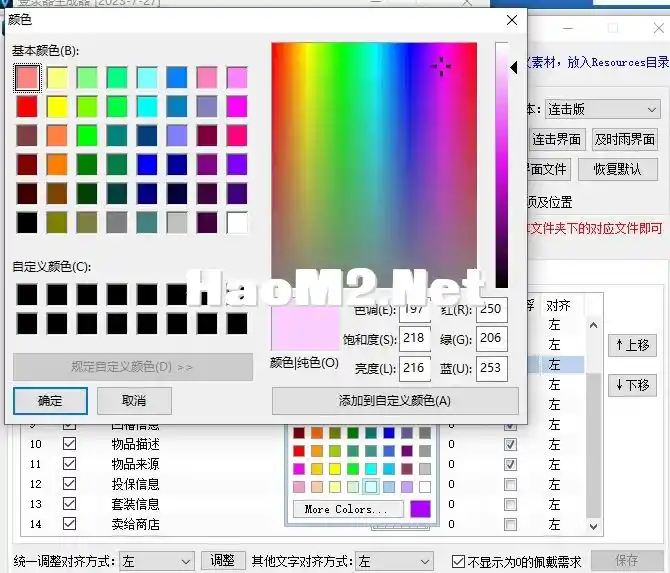This screenshot has width=670, height=573.
Task: Click the luminance gradient bar
Action: click(502, 165)
